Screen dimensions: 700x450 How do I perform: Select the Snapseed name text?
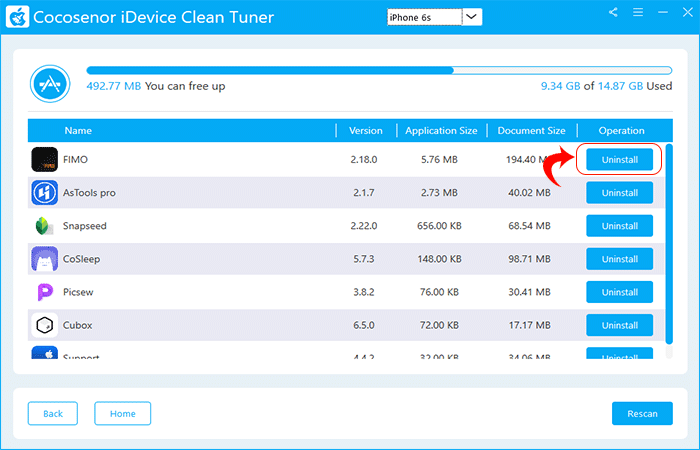pos(84,225)
